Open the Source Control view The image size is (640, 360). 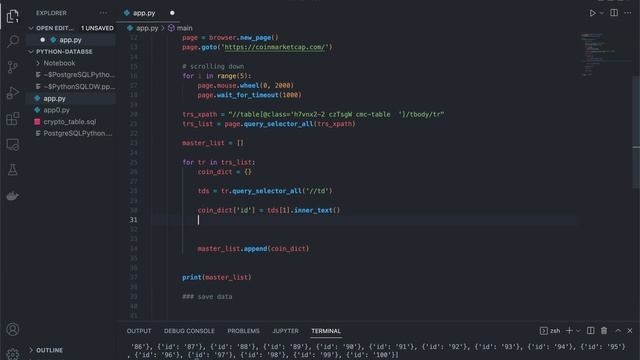[13, 67]
